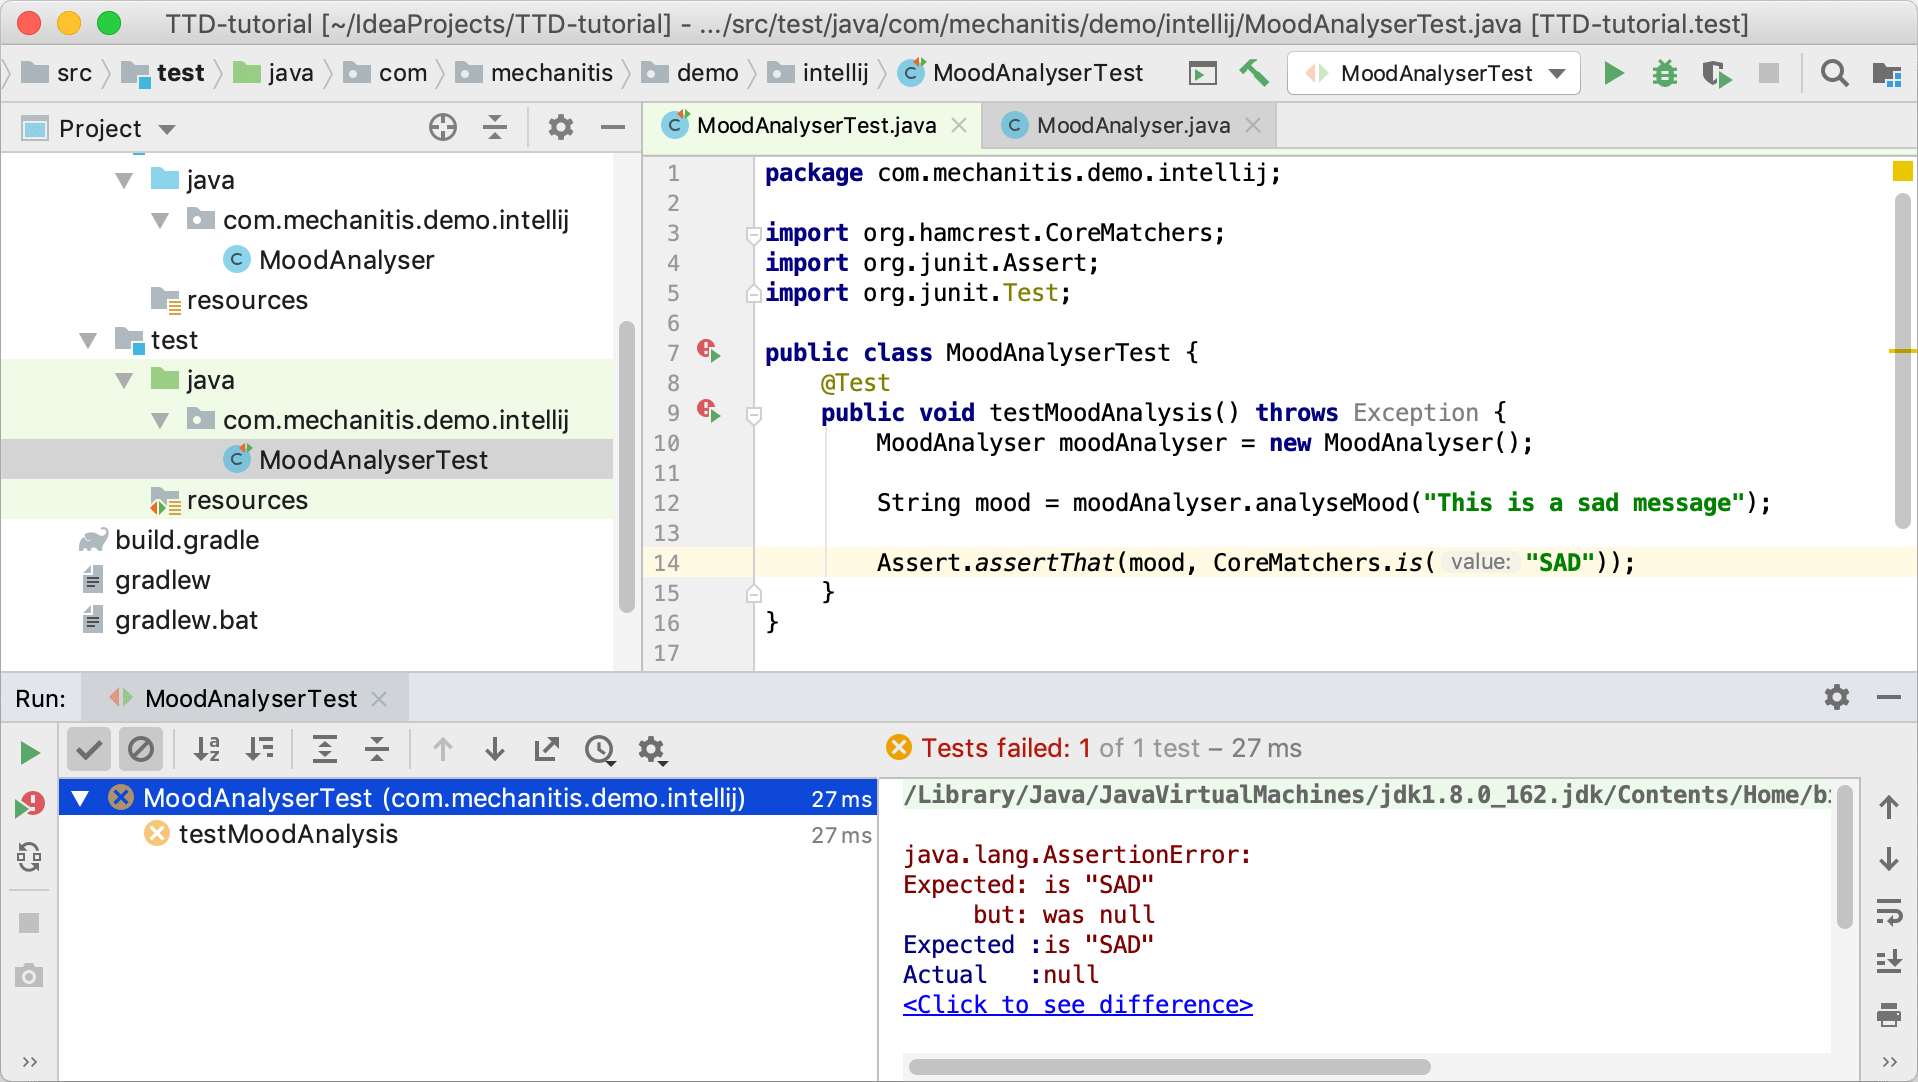This screenshot has width=1918, height=1082.
Task: Toggle soft-wrap in console output
Action: click(1888, 911)
